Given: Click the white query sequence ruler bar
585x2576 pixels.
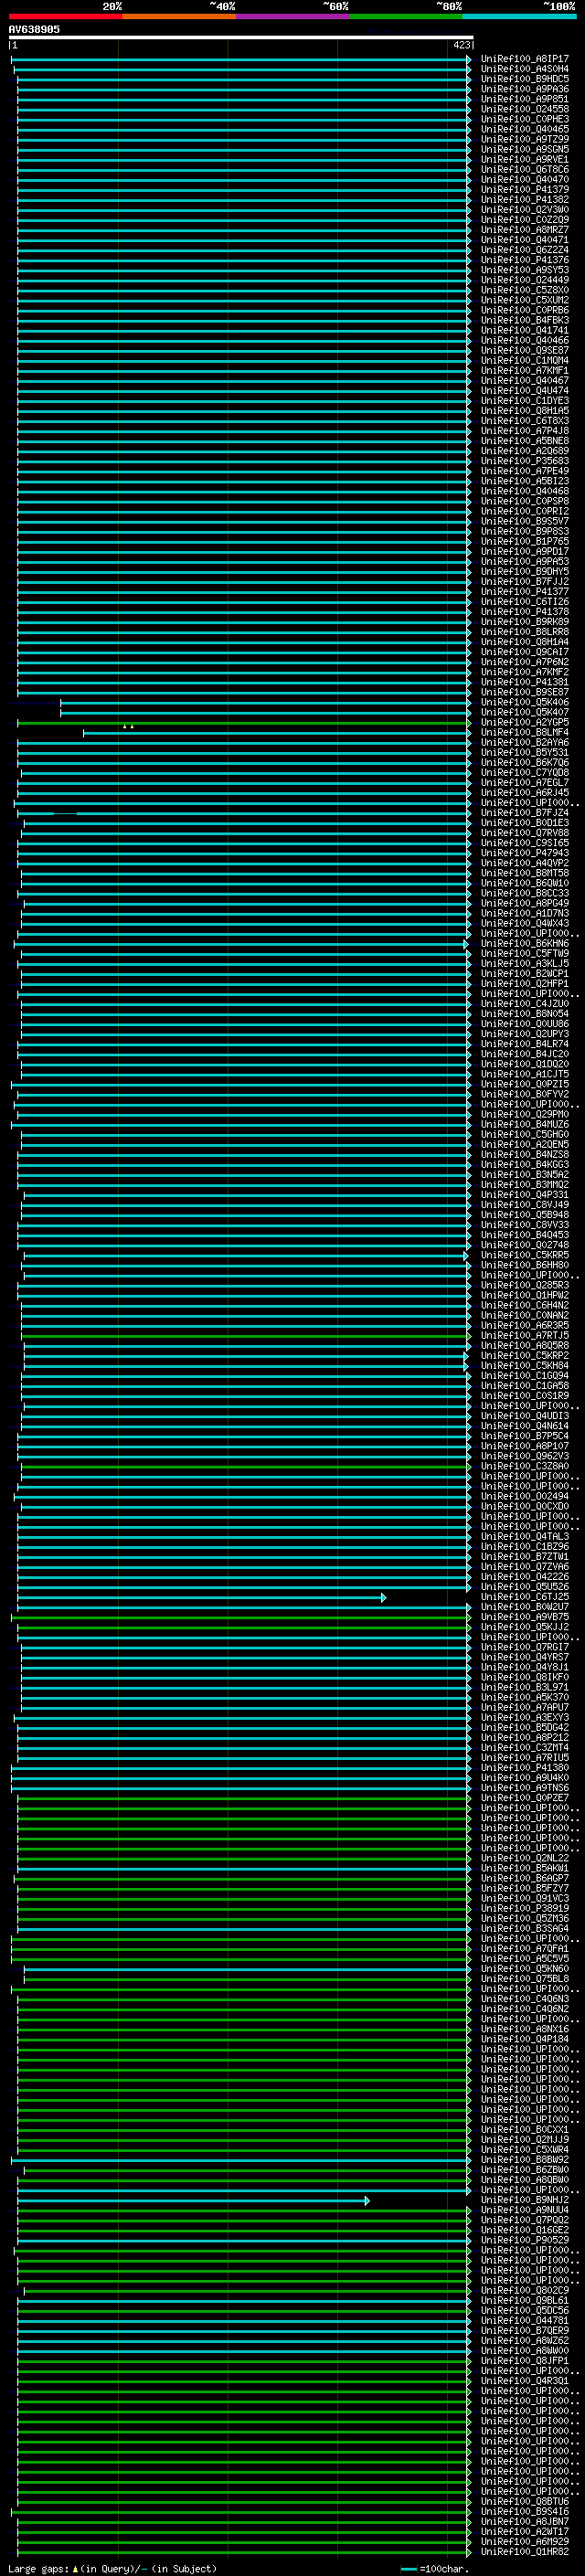Looking at the screenshot, I should pyautogui.click(x=241, y=38).
